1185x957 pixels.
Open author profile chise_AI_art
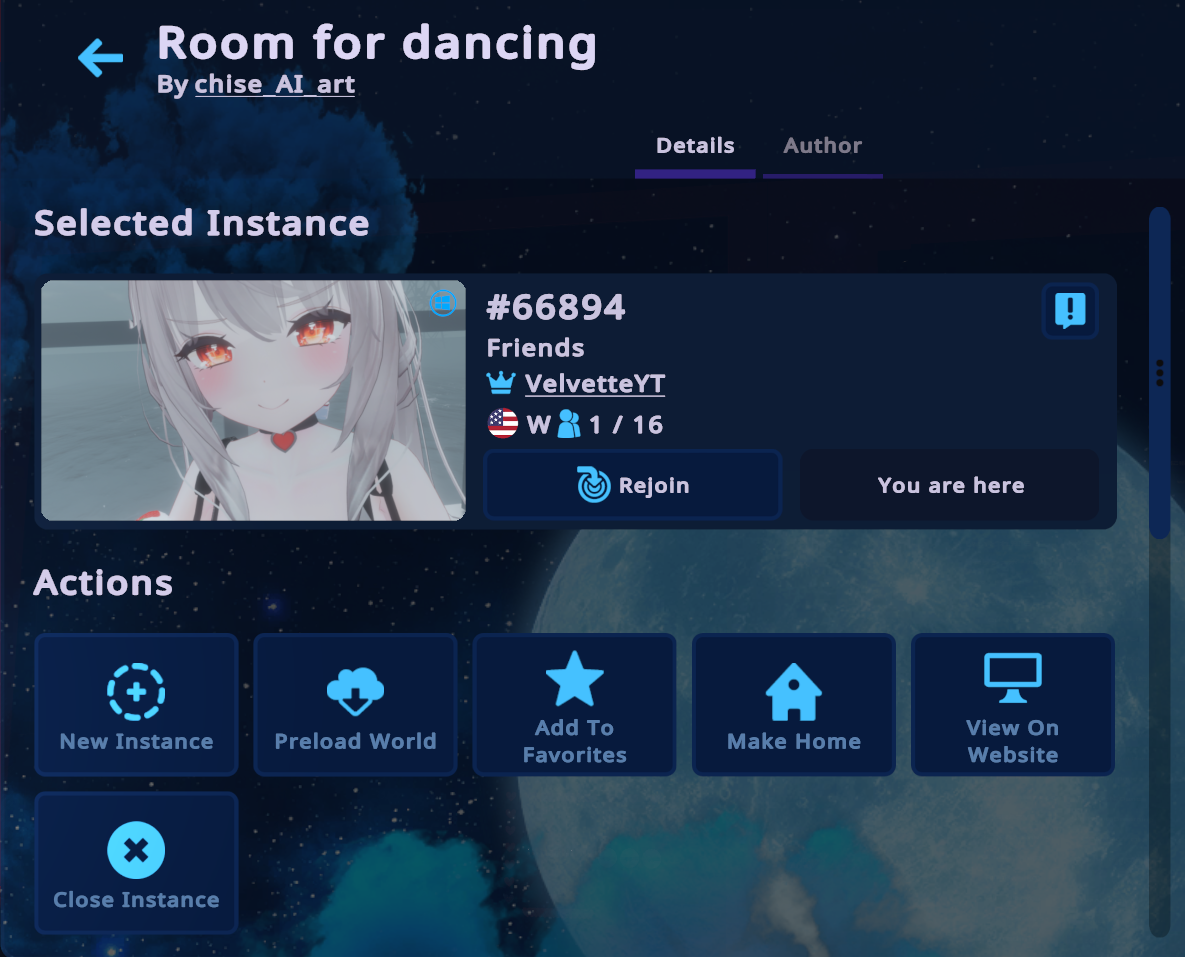pos(274,85)
